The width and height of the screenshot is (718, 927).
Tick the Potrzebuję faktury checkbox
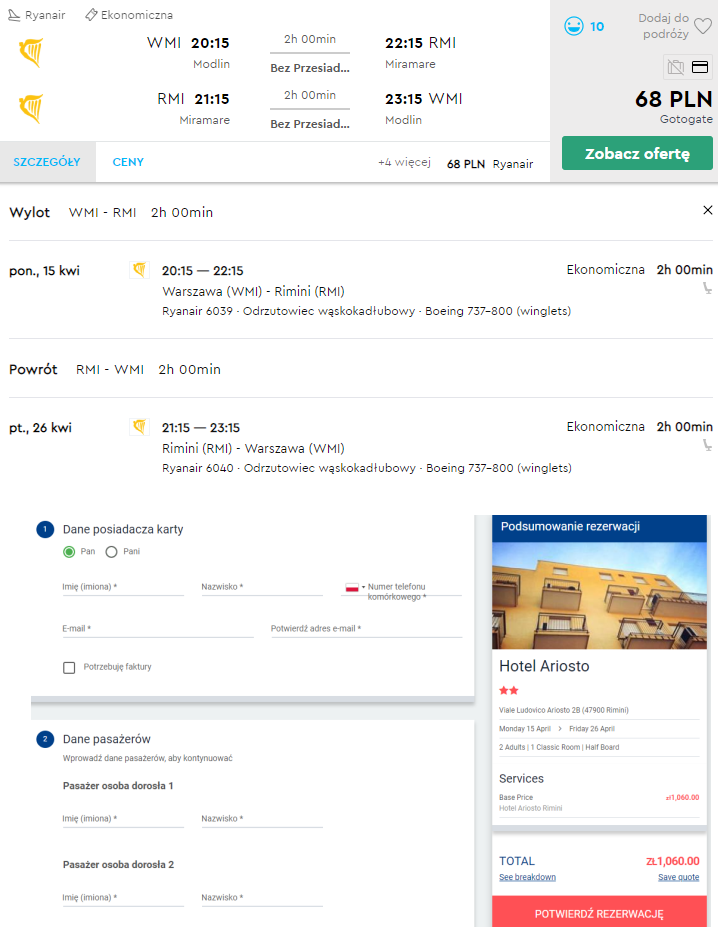(x=69, y=667)
